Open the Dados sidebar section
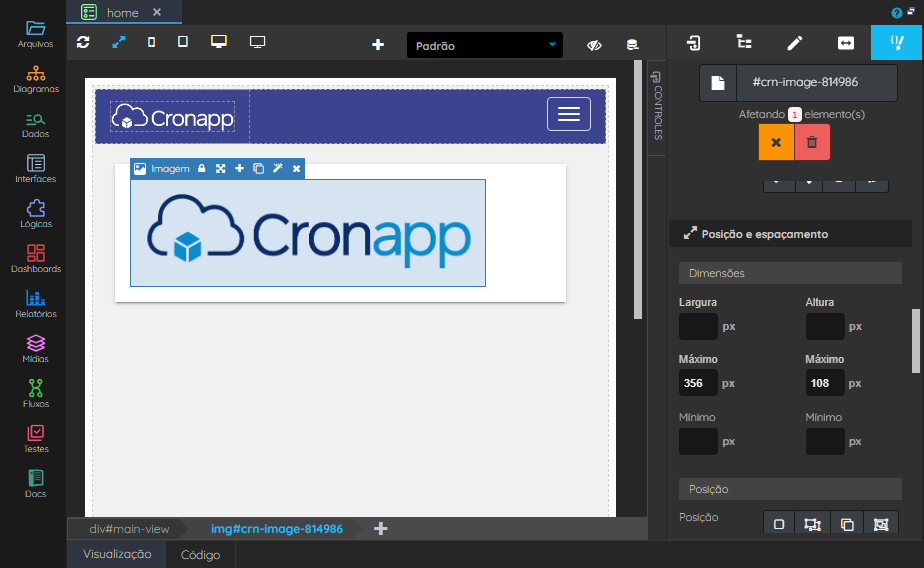 (x=35, y=125)
